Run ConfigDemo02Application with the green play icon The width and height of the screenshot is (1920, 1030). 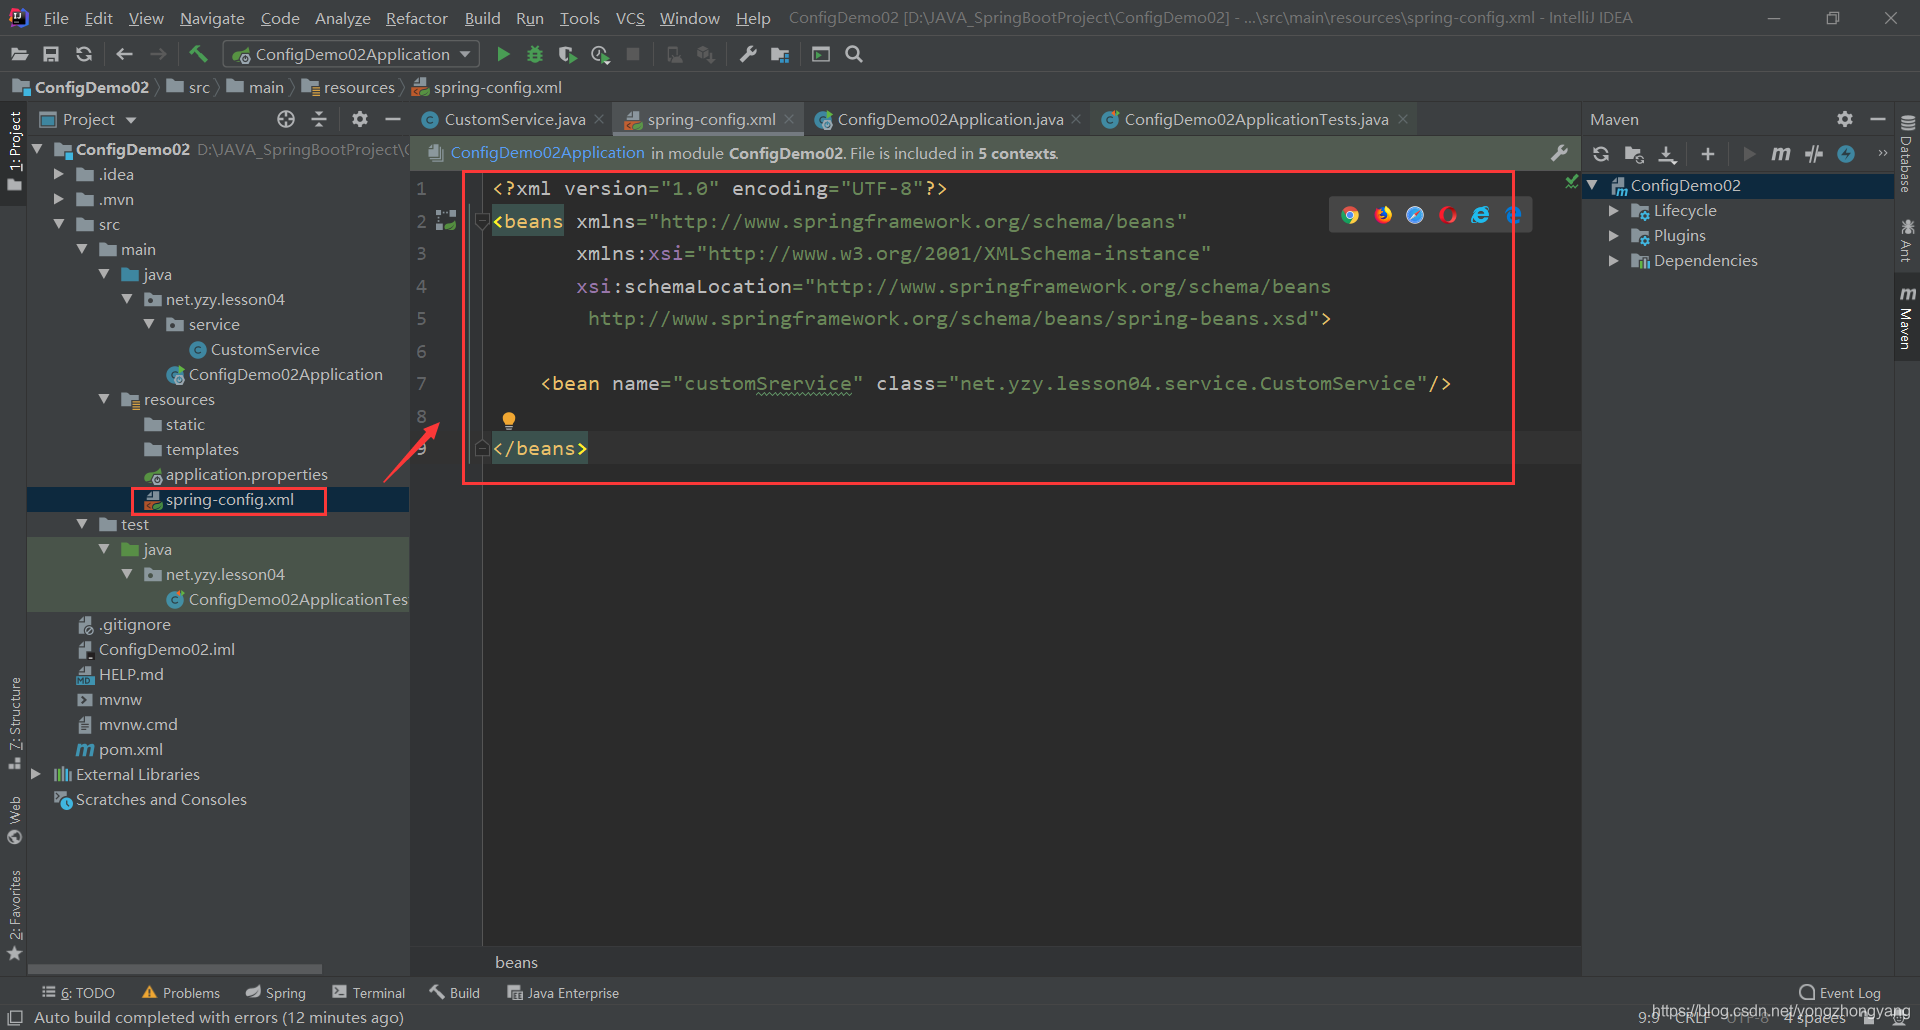[x=503, y=54]
